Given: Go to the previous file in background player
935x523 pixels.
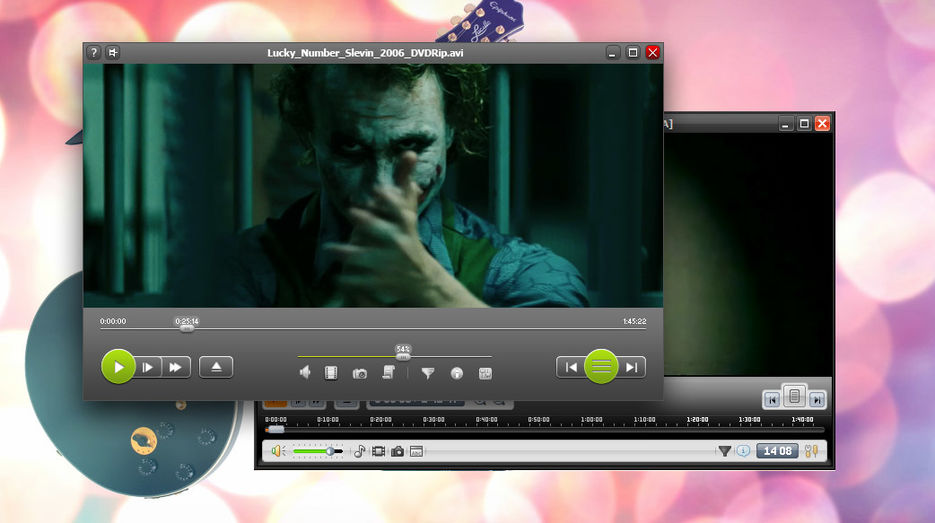Looking at the screenshot, I should tap(772, 400).
